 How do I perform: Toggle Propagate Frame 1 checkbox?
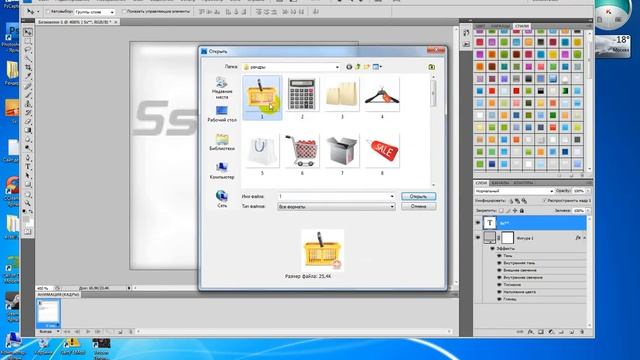[x=544, y=200]
